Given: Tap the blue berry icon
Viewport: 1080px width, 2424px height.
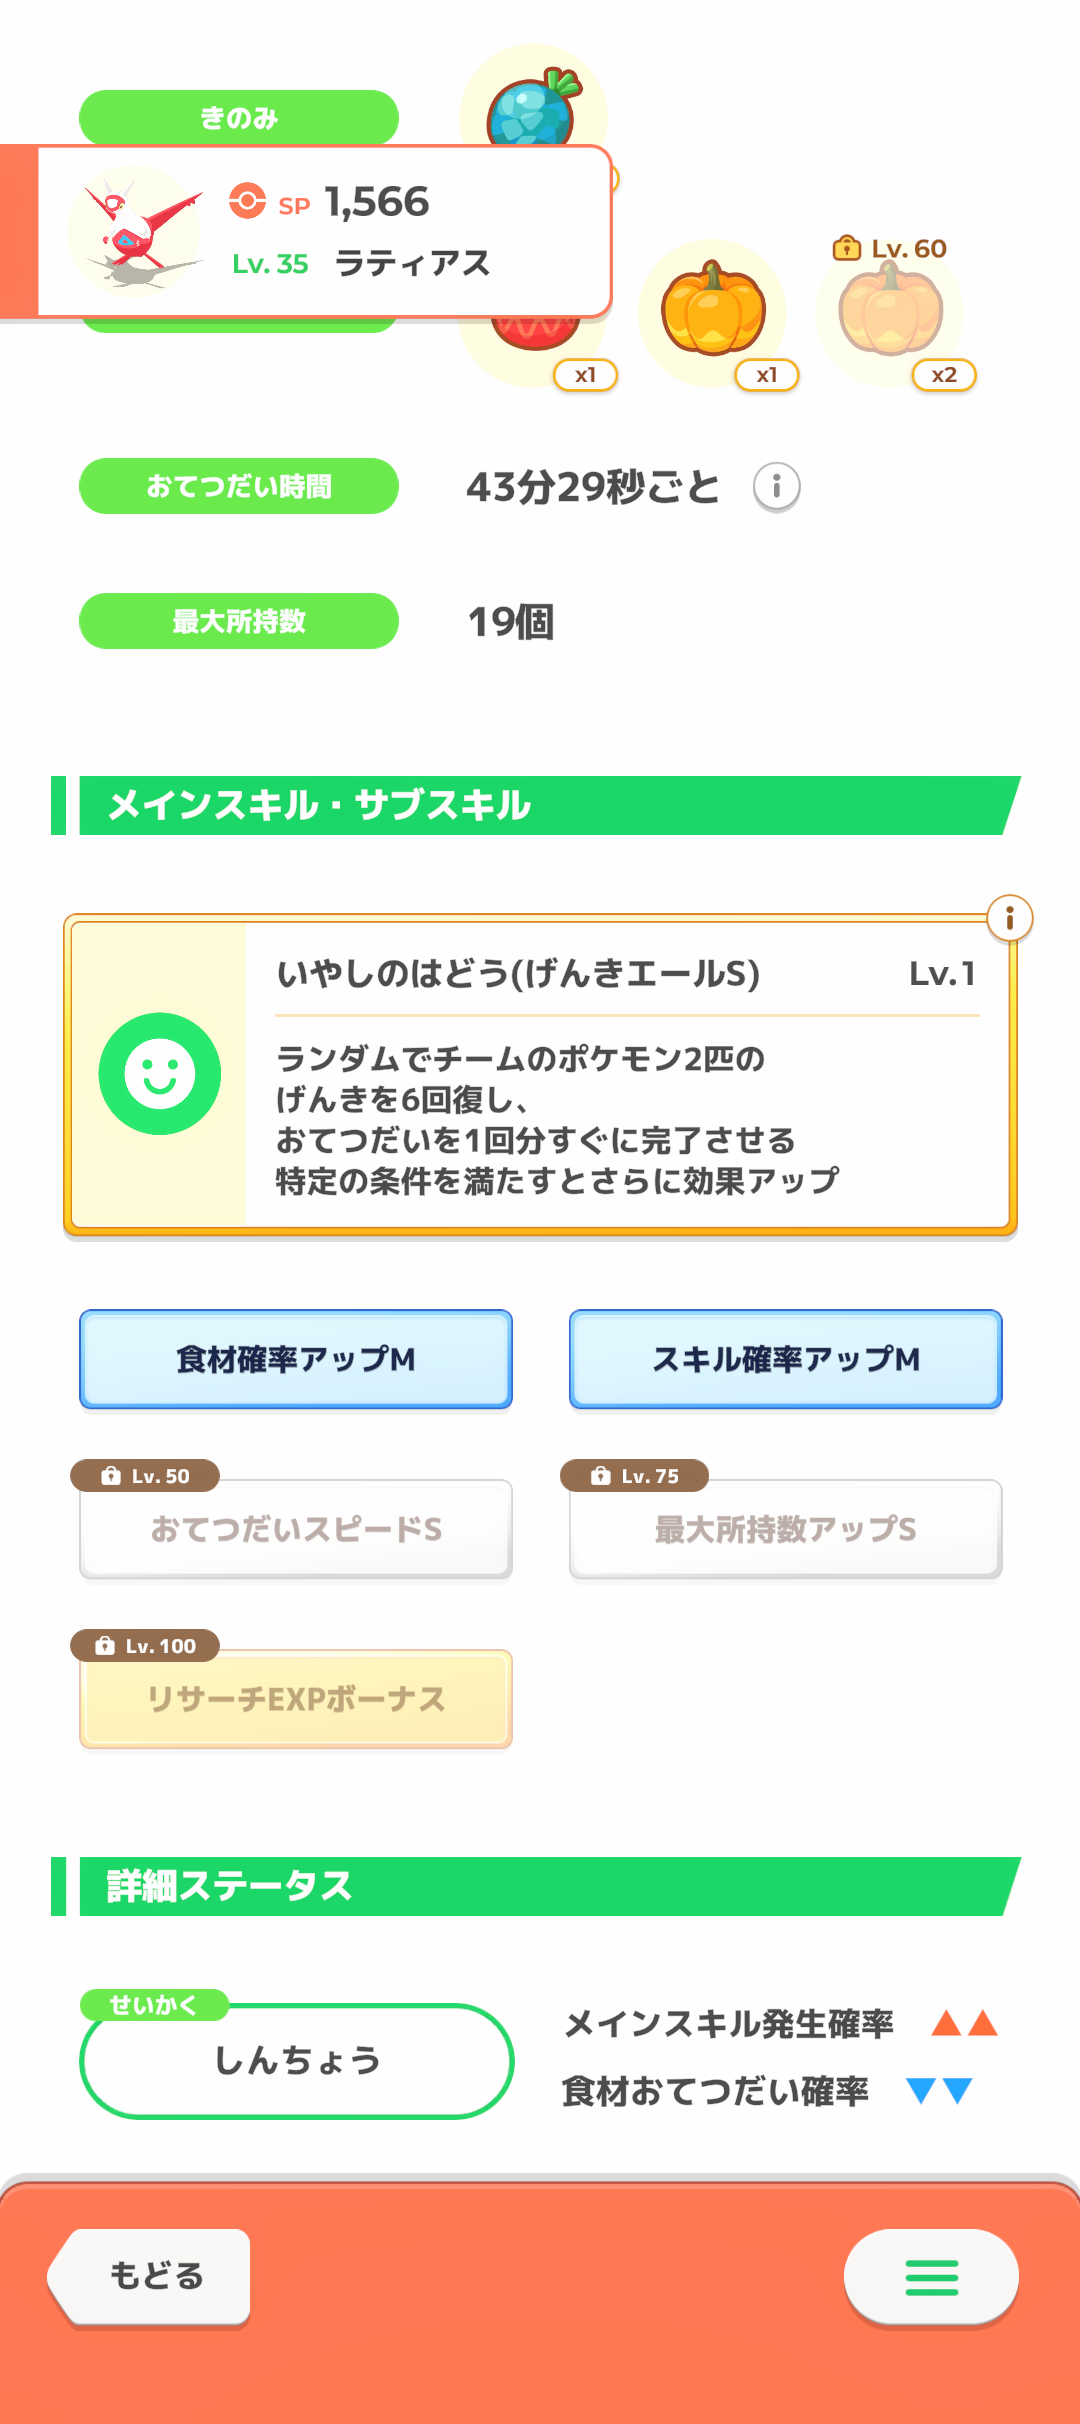Looking at the screenshot, I should click(532, 108).
